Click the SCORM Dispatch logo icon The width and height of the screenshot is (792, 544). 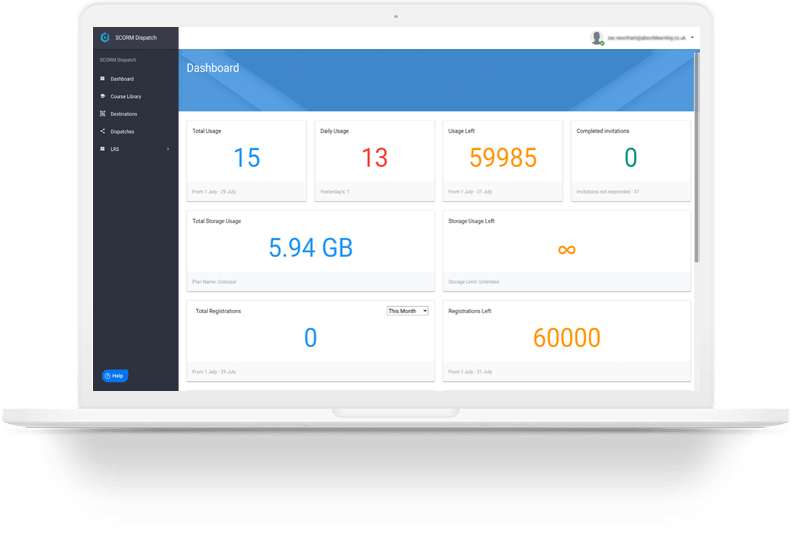click(105, 37)
